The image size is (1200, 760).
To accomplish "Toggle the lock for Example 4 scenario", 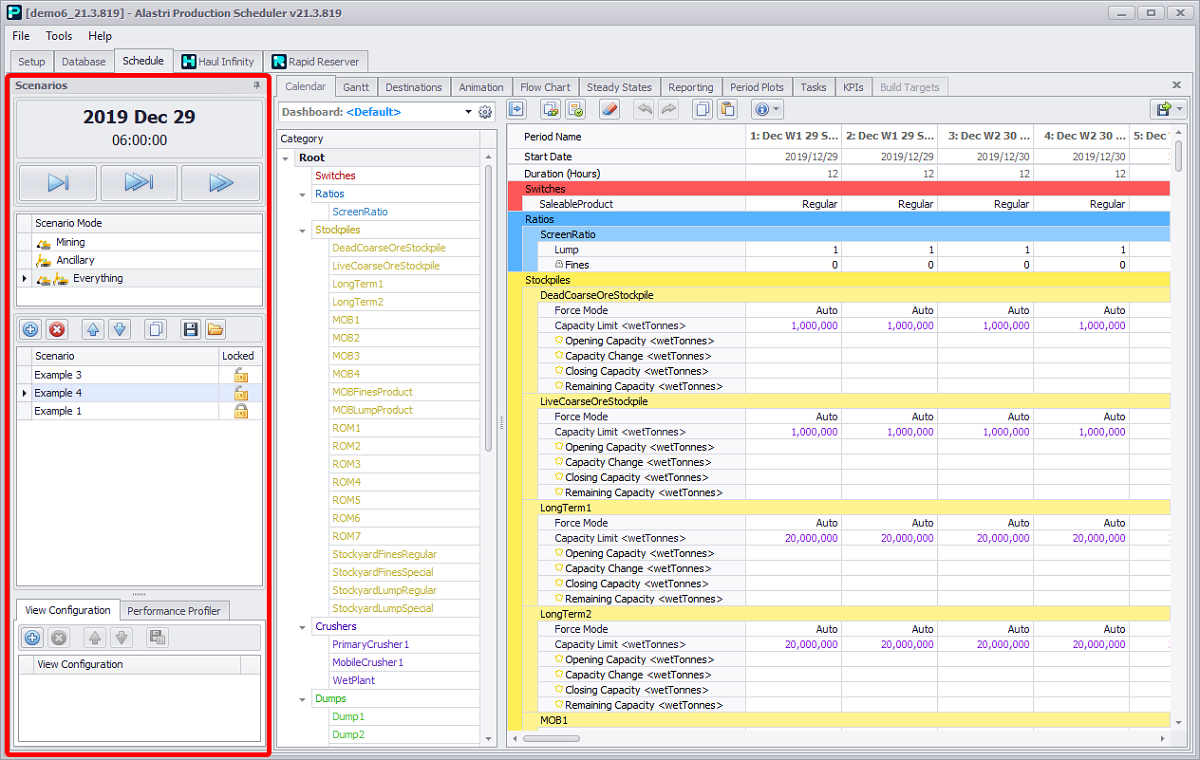I will 240,393.
